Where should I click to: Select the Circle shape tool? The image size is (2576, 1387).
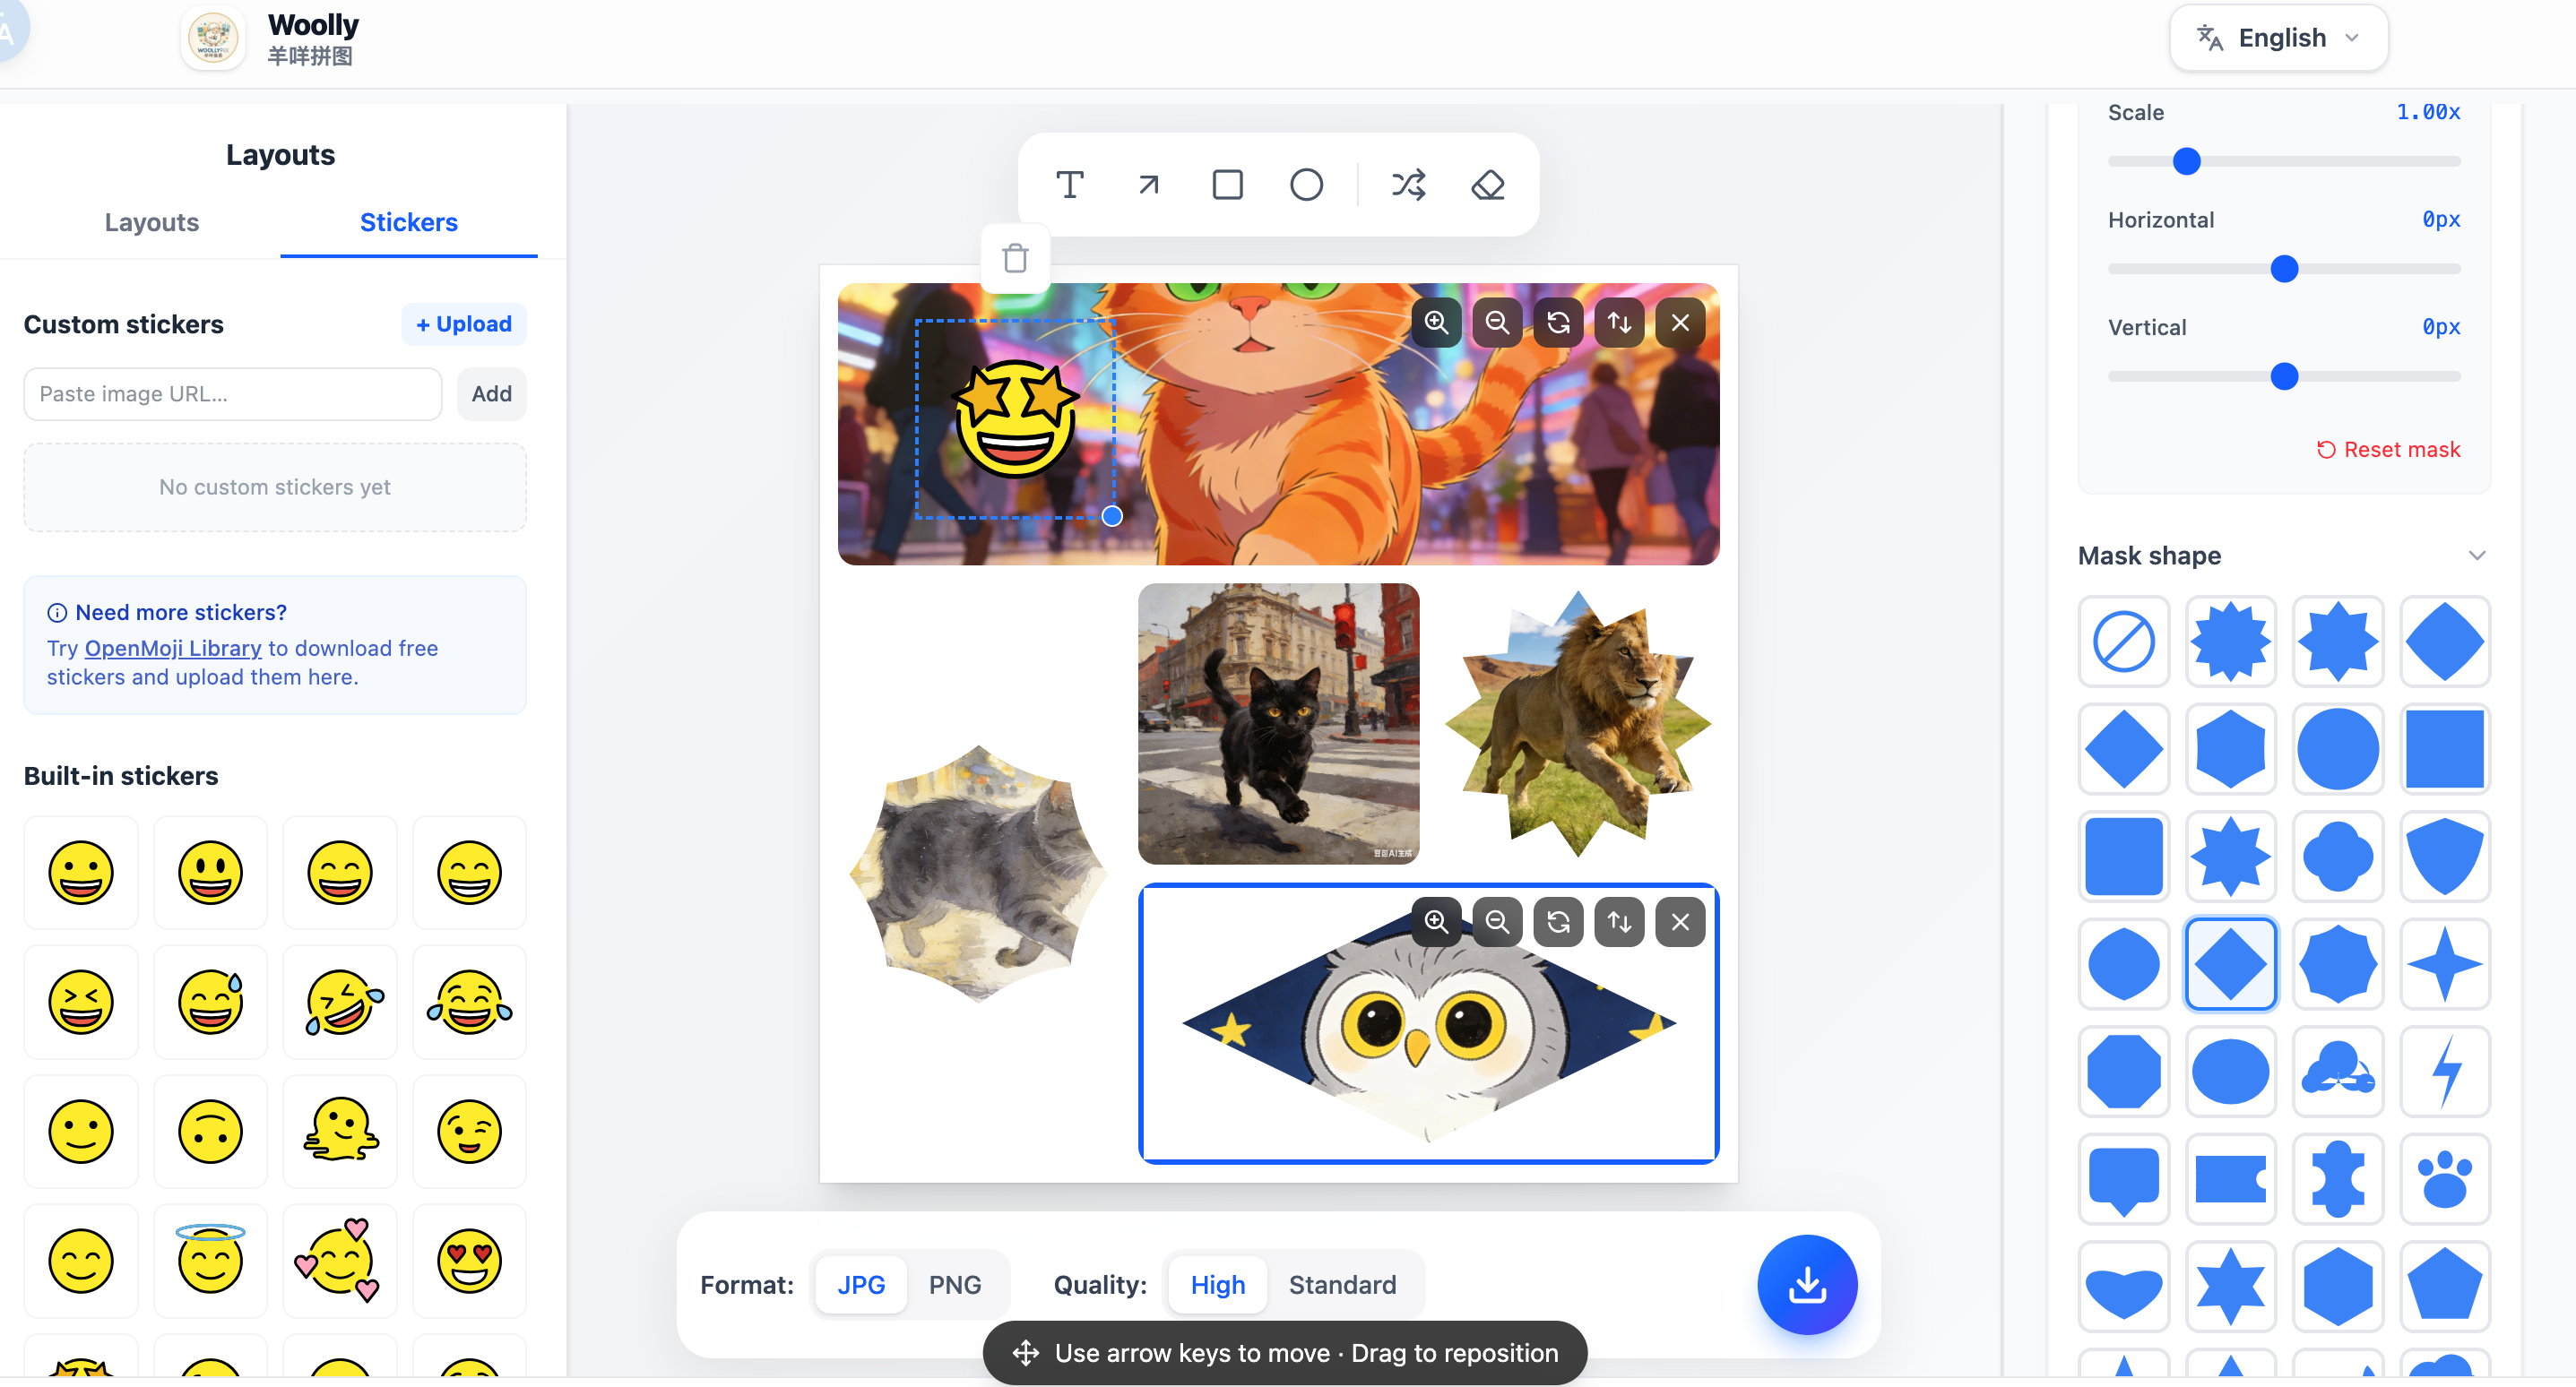click(1306, 185)
